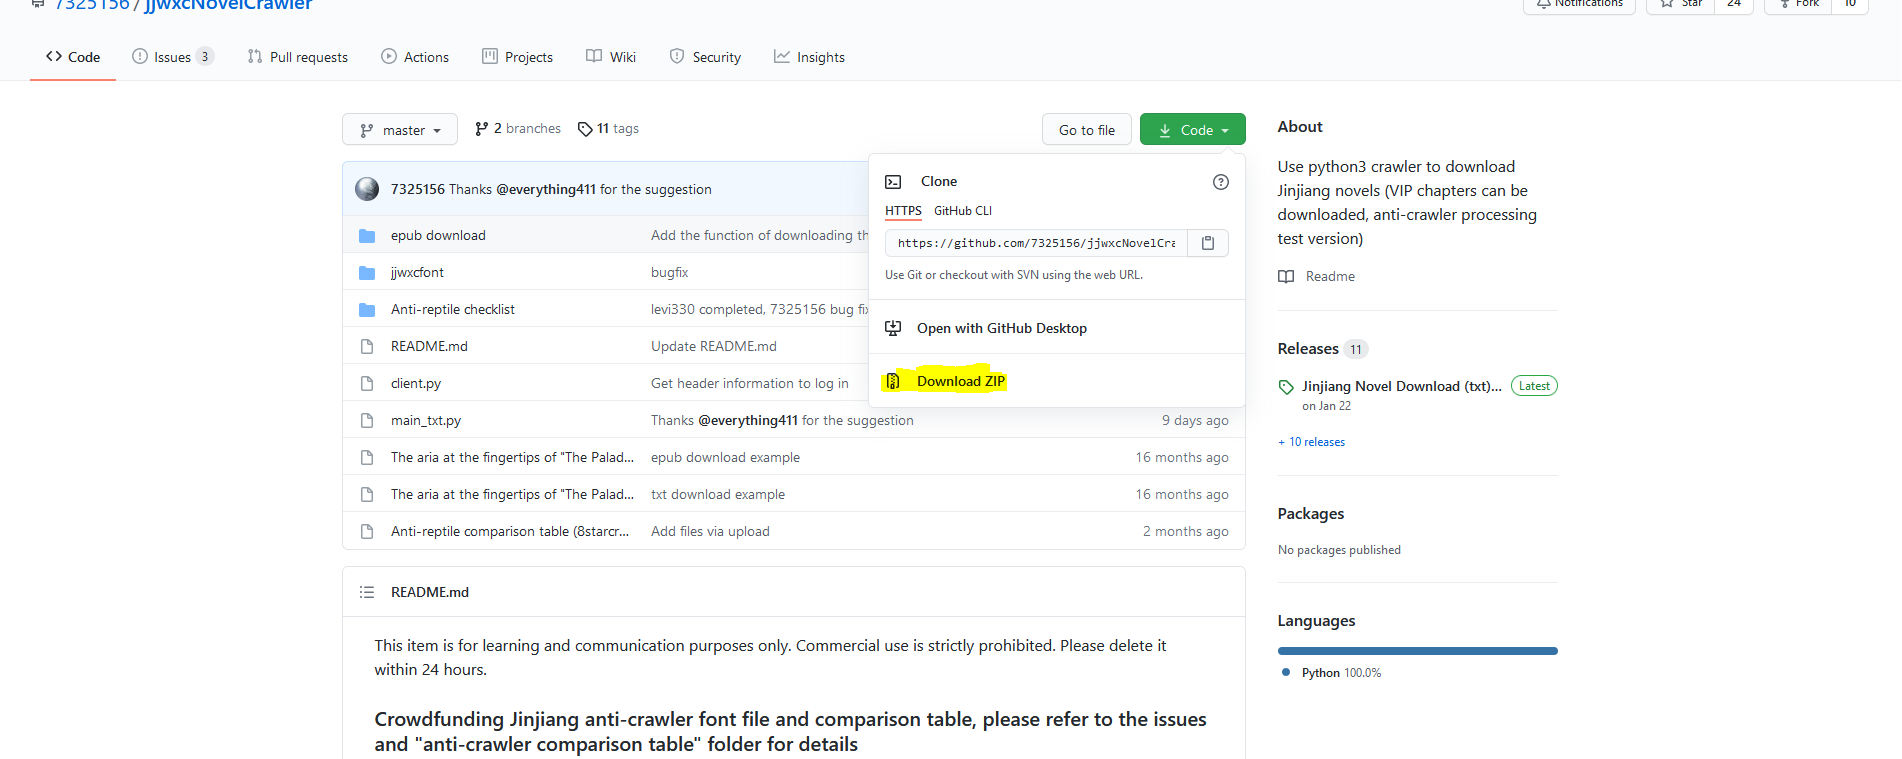Image resolution: width=1902 pixels, height=759 pixels.
Task: Open the Packages heading link
Action: point(1311,514)
